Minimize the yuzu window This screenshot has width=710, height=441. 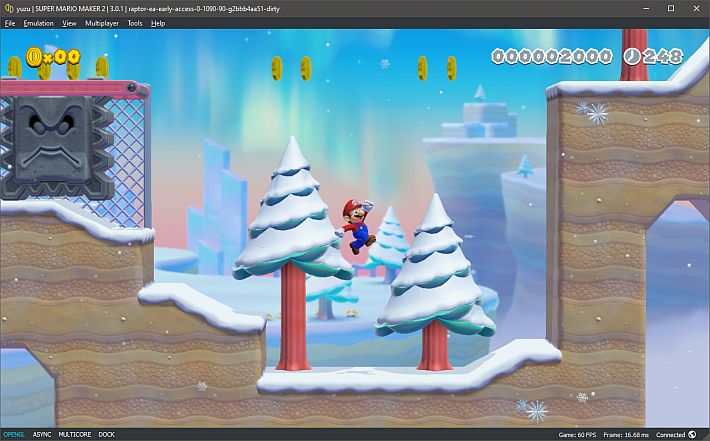647,8
